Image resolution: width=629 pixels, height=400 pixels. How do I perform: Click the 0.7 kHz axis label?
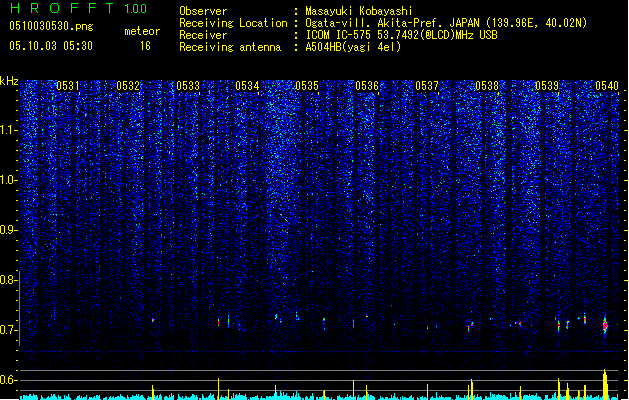point(8,330)
